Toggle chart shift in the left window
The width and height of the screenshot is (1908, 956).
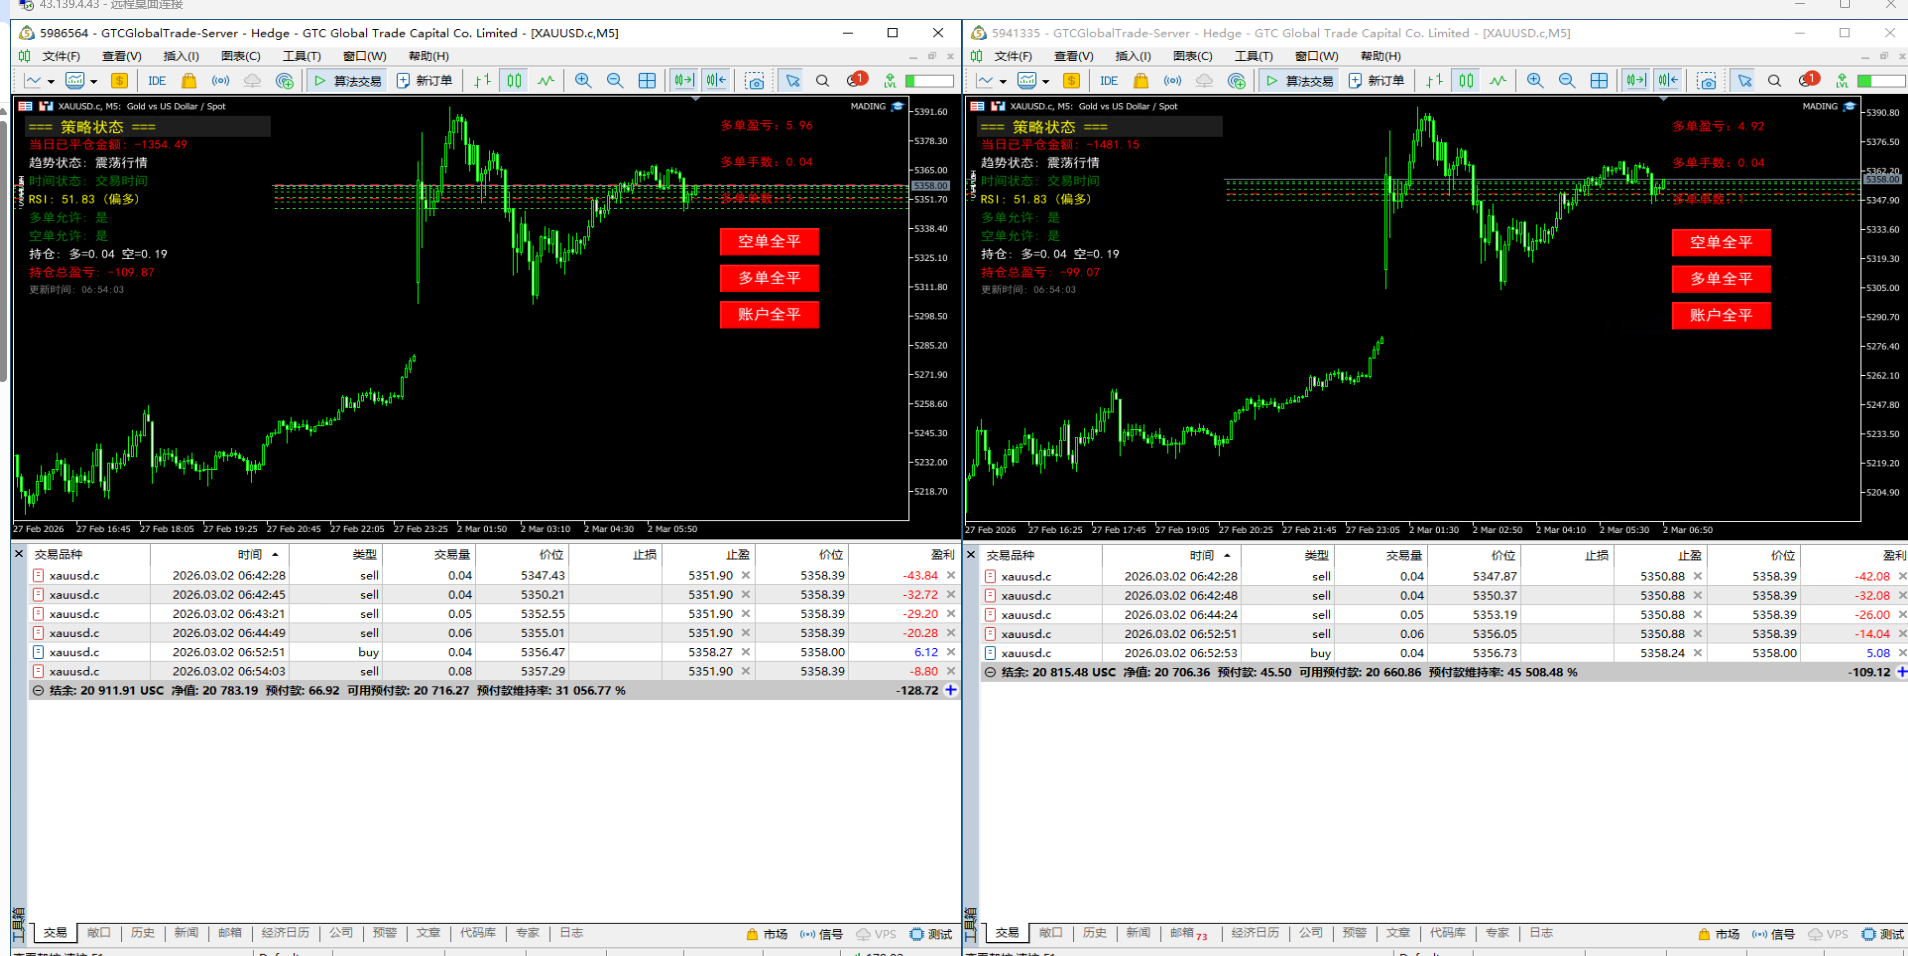click(716, 81)
